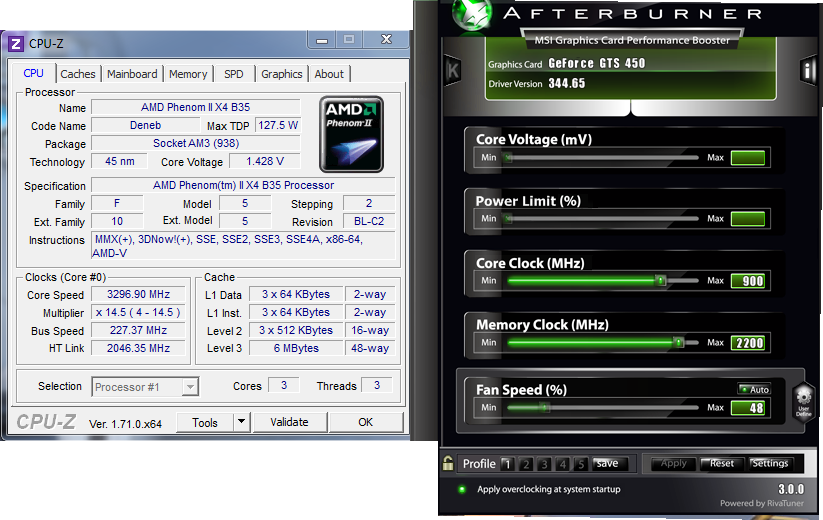Click the Level 2 value 3 x 512 KBytes

[x=296, y=331]
